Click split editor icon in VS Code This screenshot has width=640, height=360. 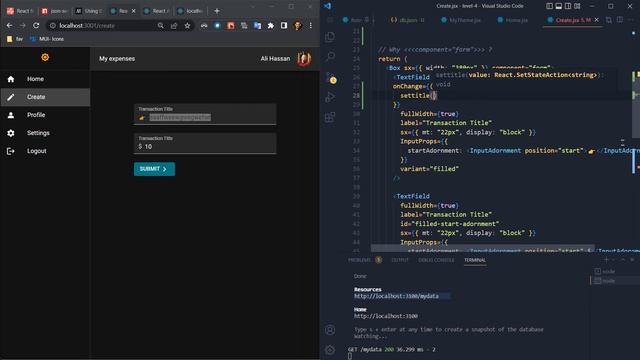click(x=620, y=20)
